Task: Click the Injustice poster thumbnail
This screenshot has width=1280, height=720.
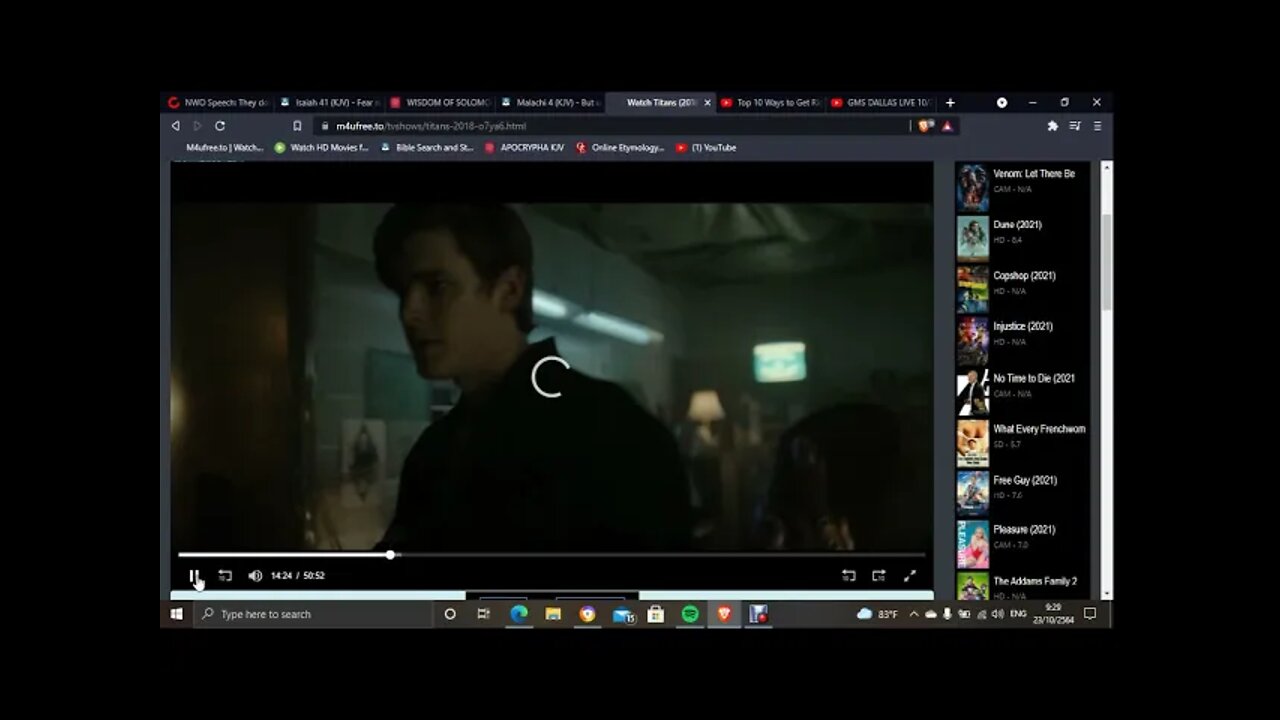Action: [x=972, y=340]
